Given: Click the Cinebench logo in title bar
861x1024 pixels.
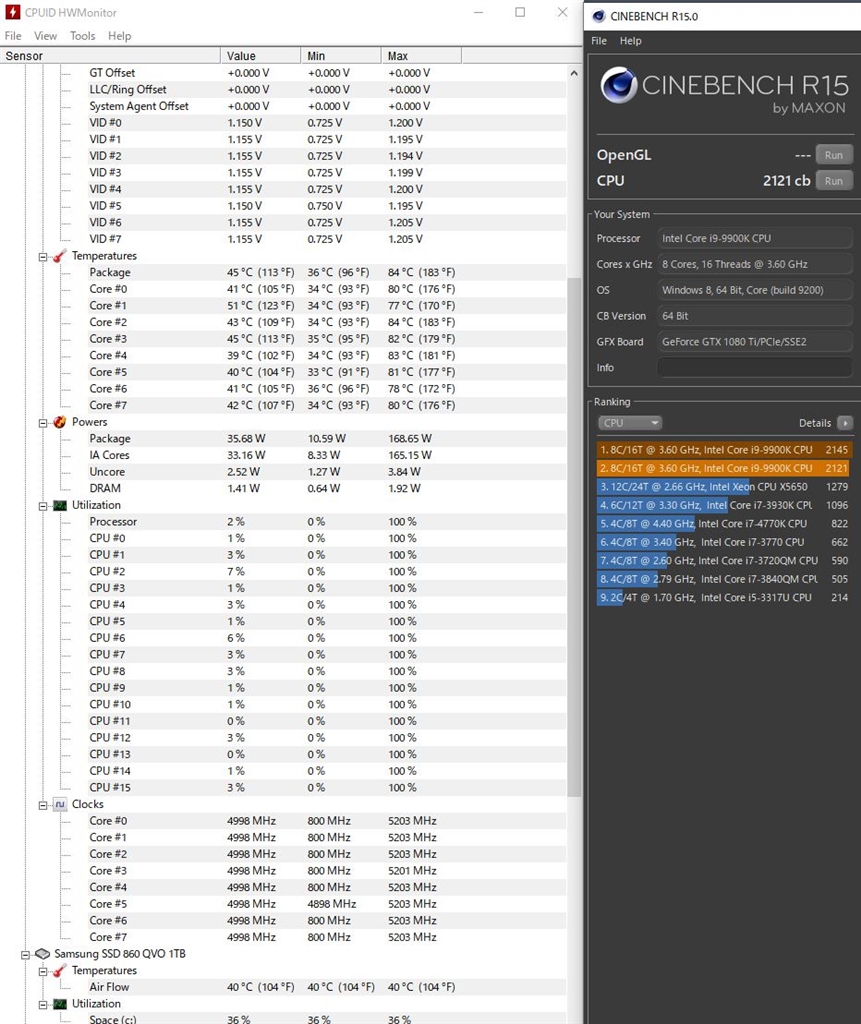Looking at the screenshot, I should click(x=598, y=16).
